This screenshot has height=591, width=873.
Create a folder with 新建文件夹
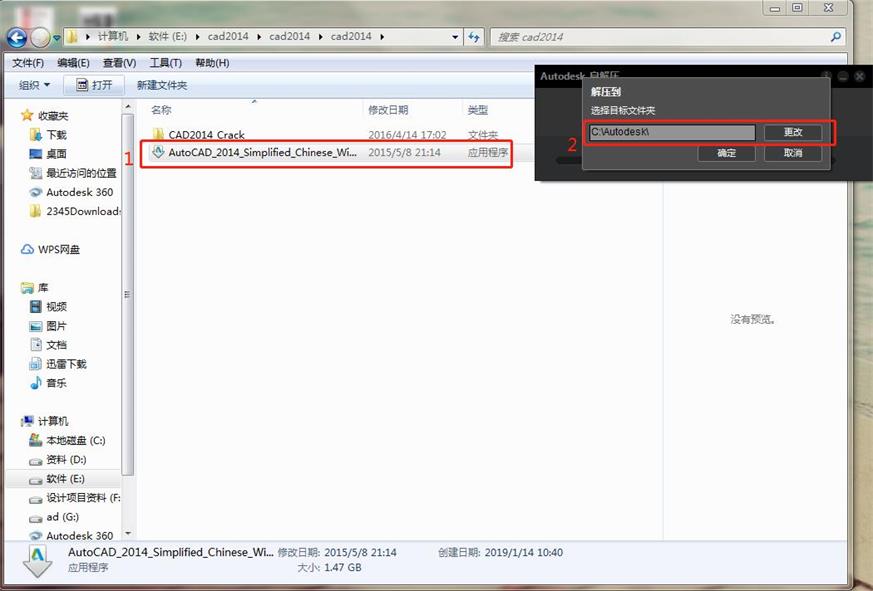pos(161,85)
